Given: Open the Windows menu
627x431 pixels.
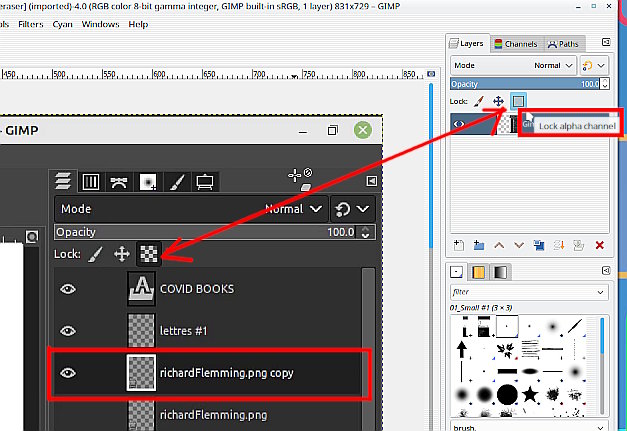Looking at the screenshot, I should click(100, 24).
